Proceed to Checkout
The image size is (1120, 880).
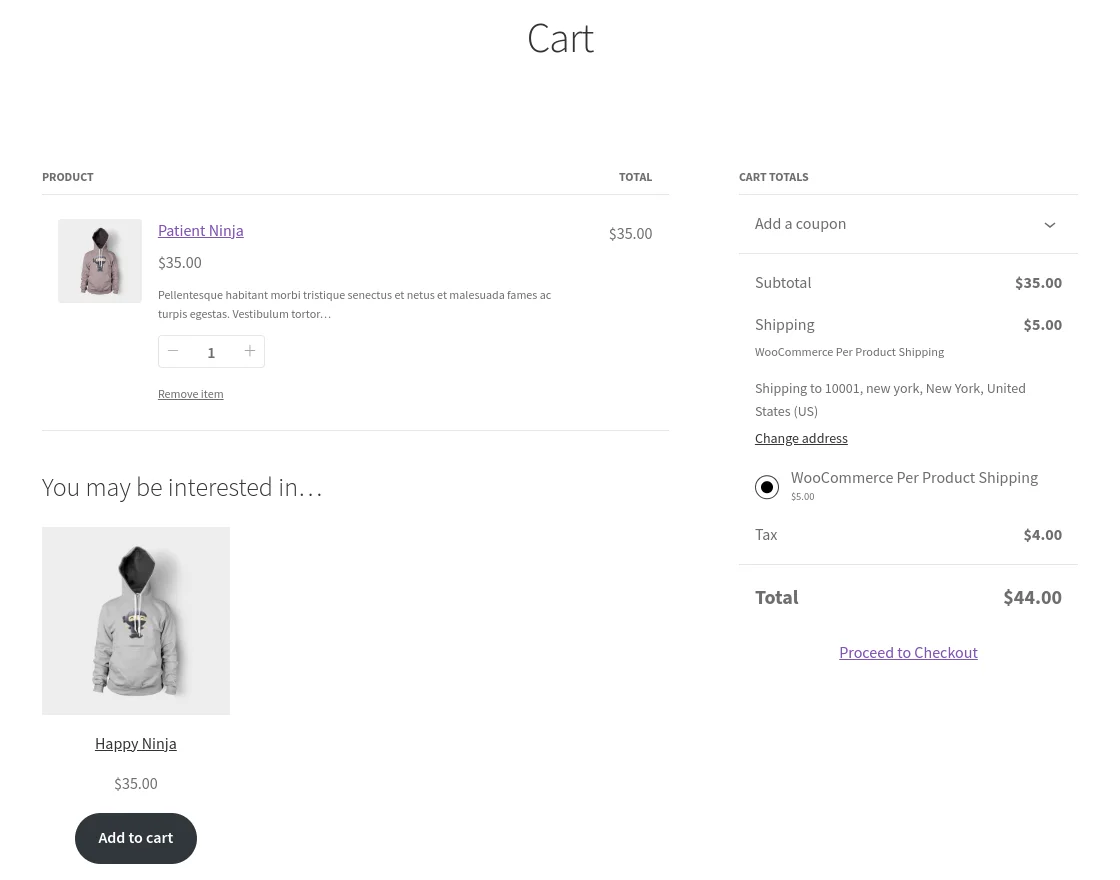tap(908, 652)
